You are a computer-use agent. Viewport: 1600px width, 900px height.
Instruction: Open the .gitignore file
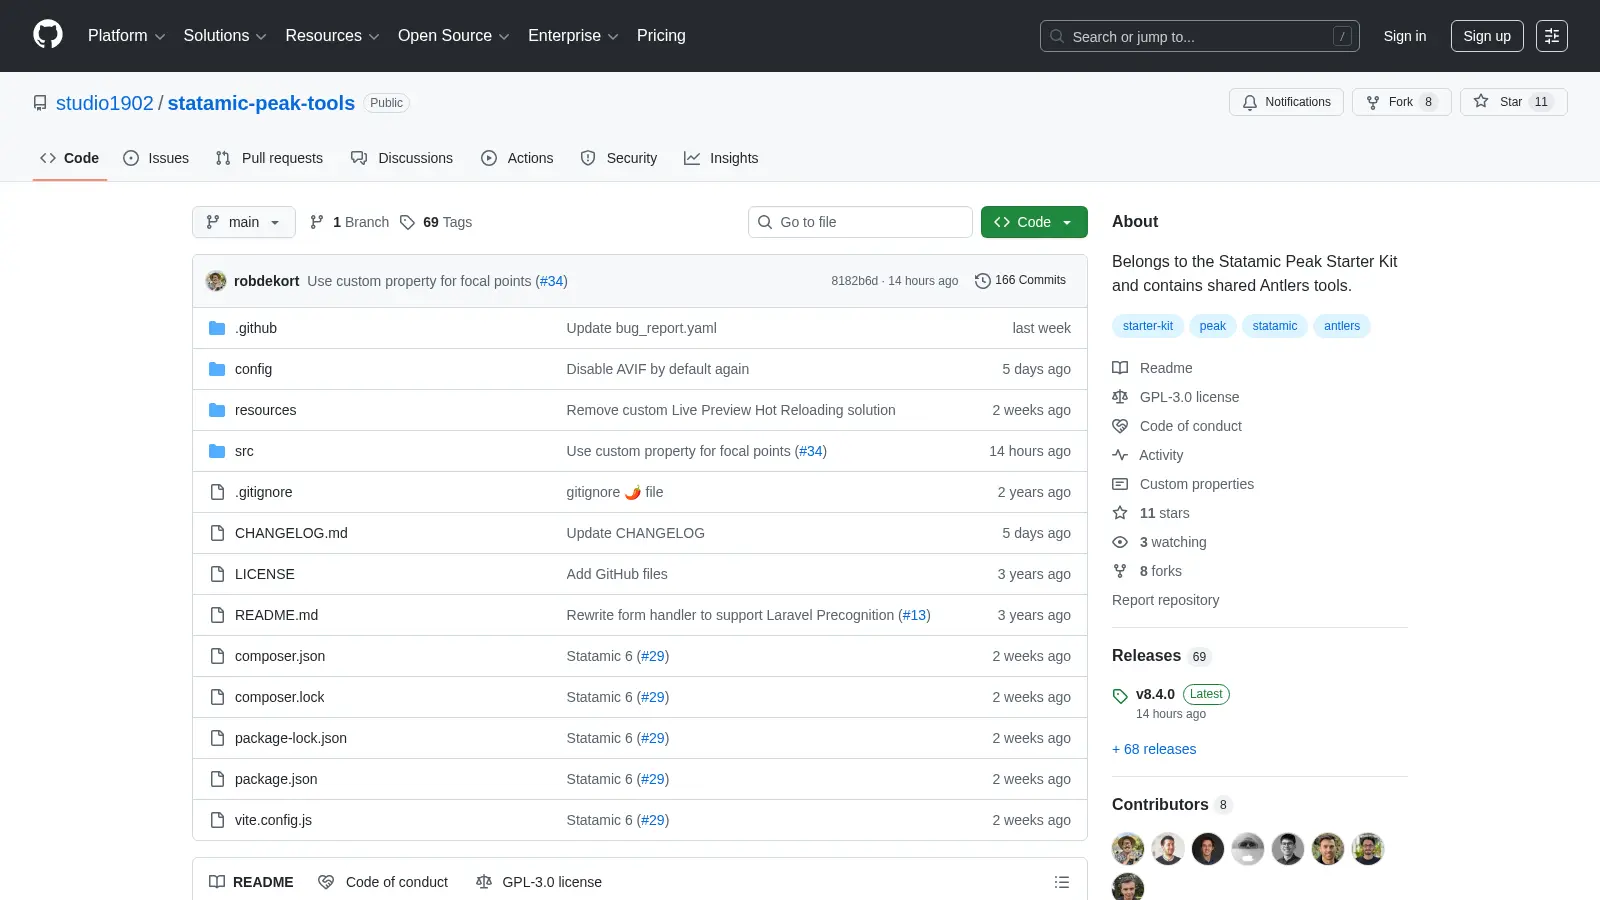[264, 492]
